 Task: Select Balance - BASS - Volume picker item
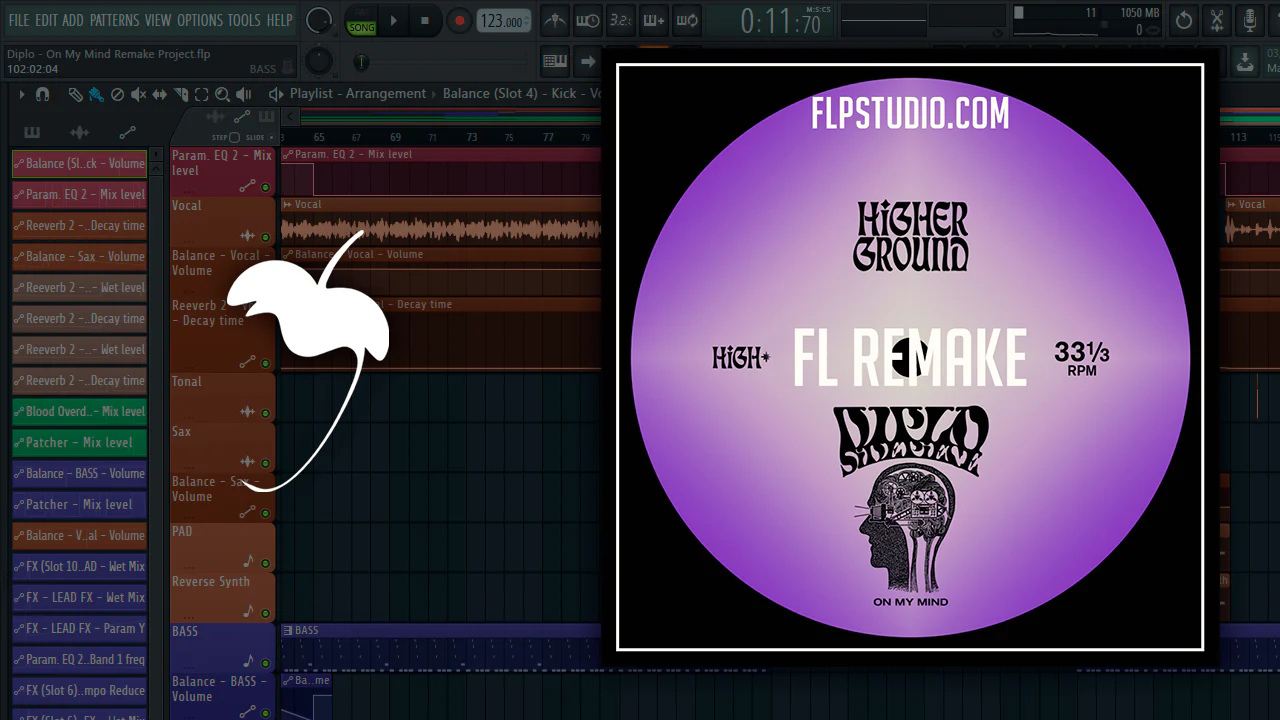point(79,473)
